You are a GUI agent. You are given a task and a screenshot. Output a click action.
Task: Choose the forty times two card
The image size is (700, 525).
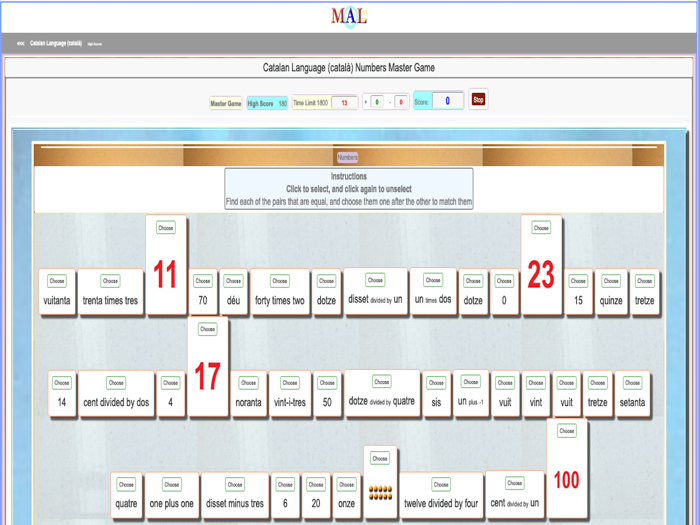click(x=280, y=281)
